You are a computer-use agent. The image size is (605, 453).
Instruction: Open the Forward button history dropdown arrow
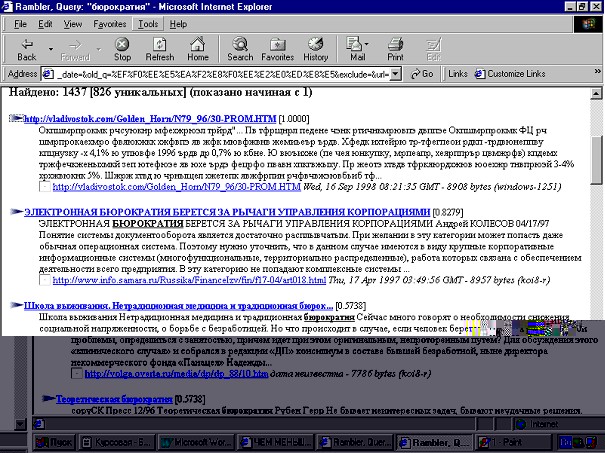(x=99, y=49)
